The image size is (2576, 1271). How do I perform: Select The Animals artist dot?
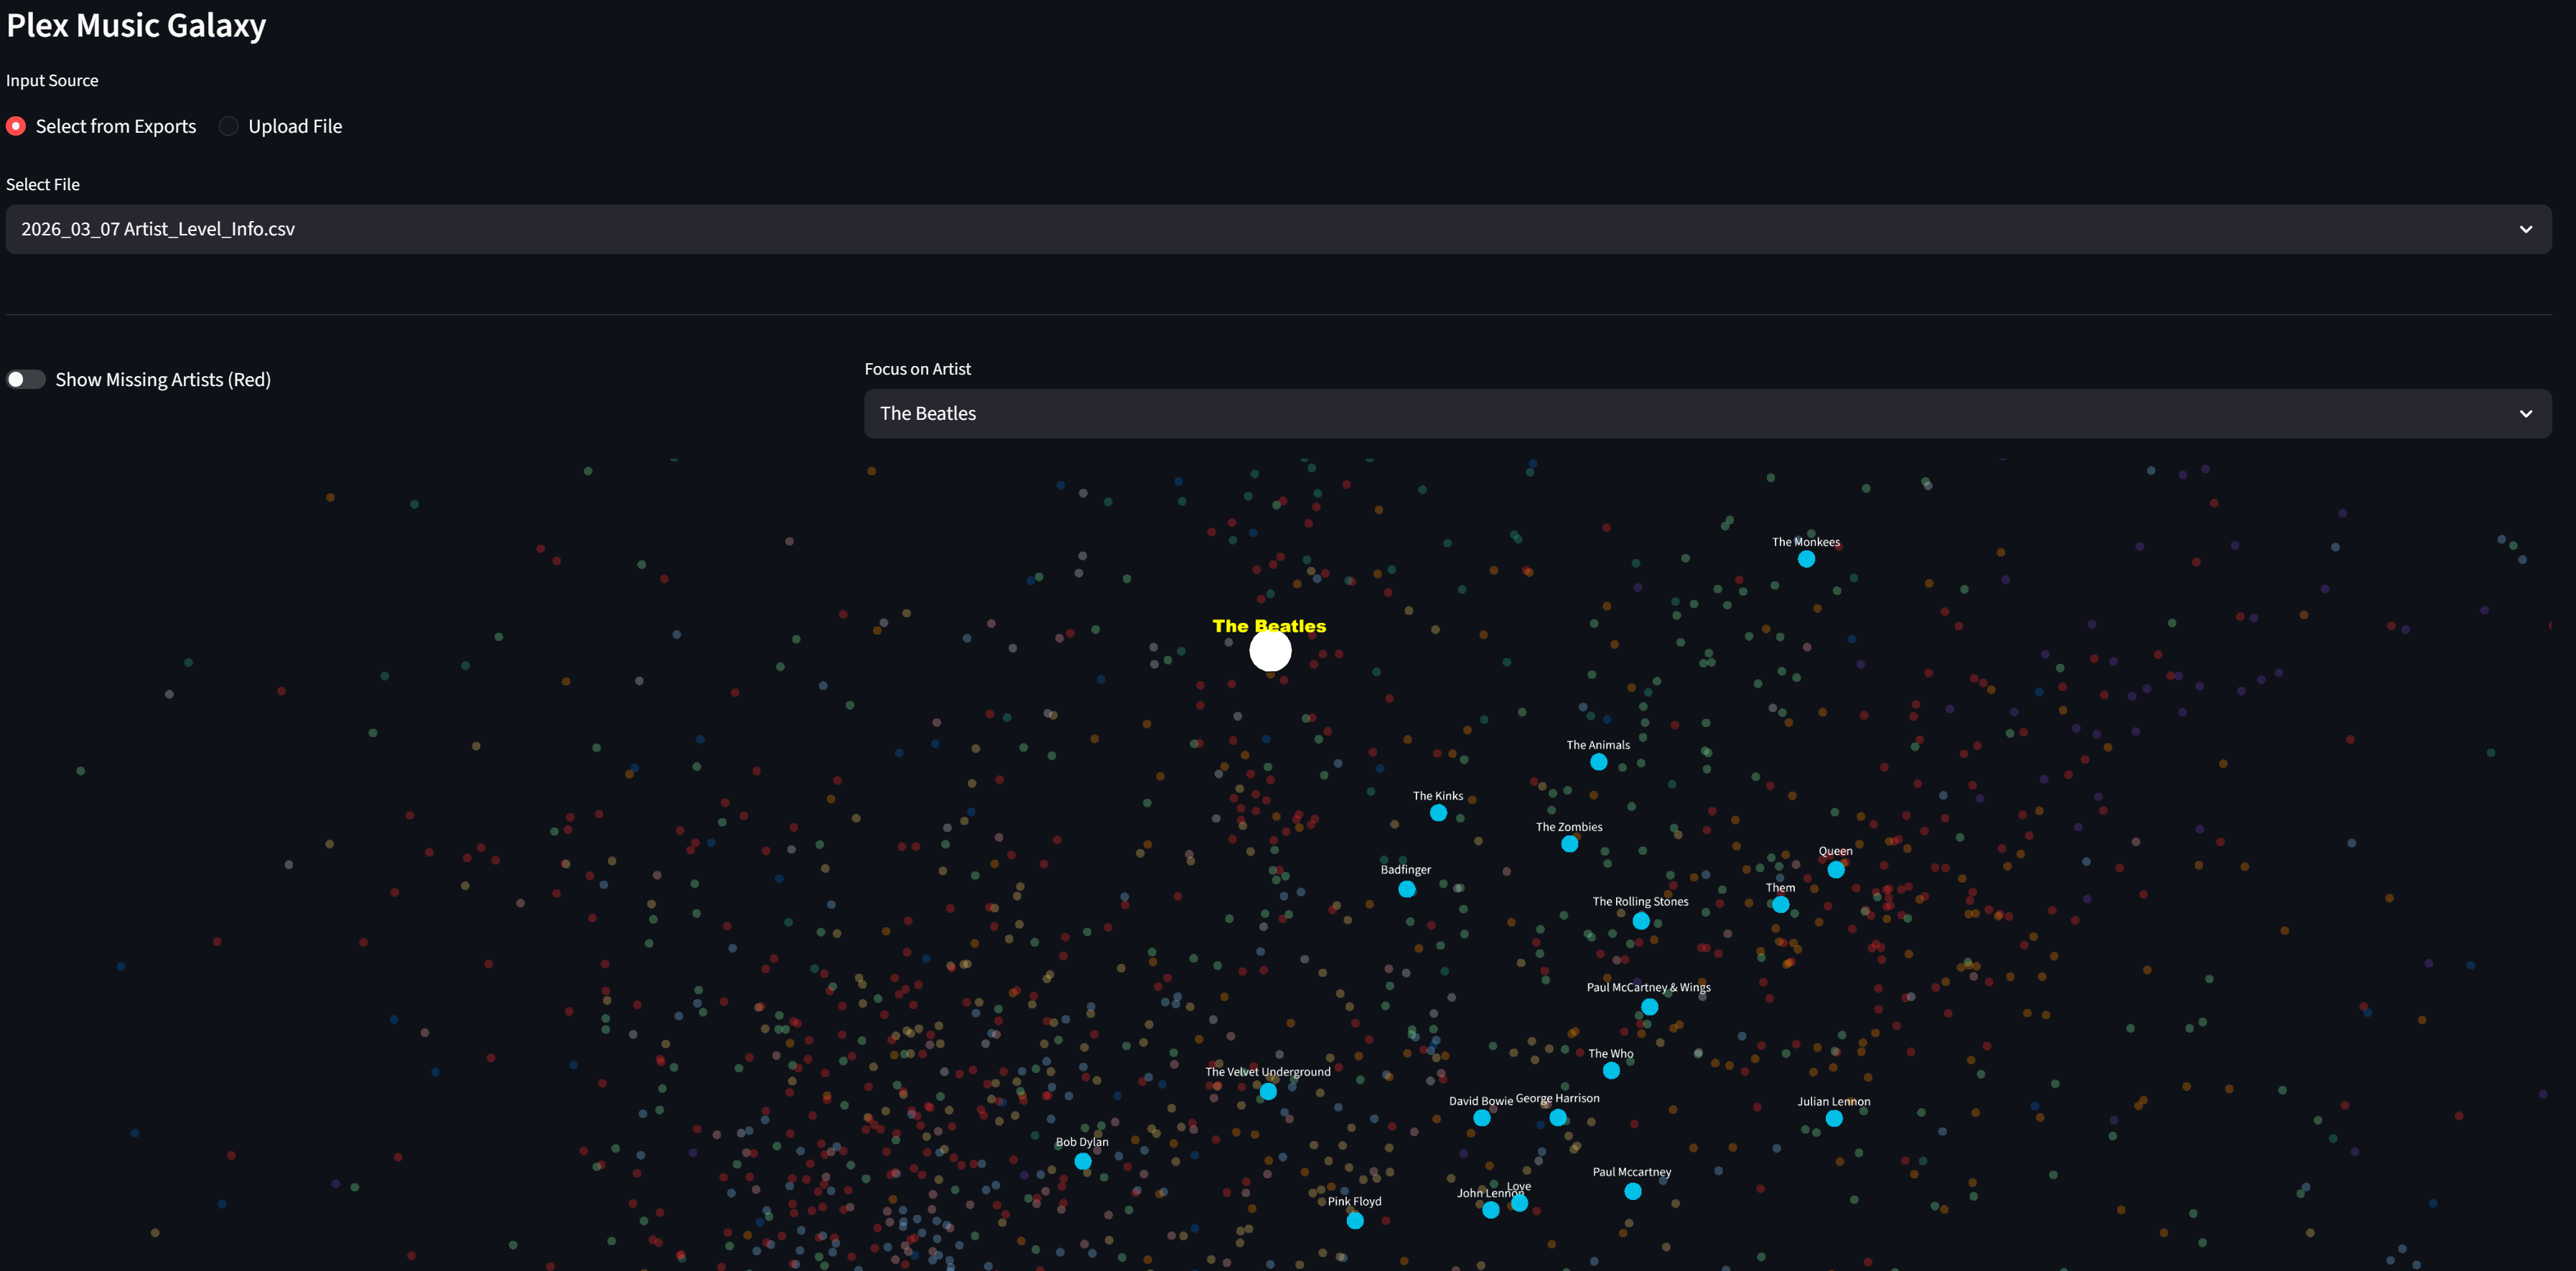click(1599, 762)
